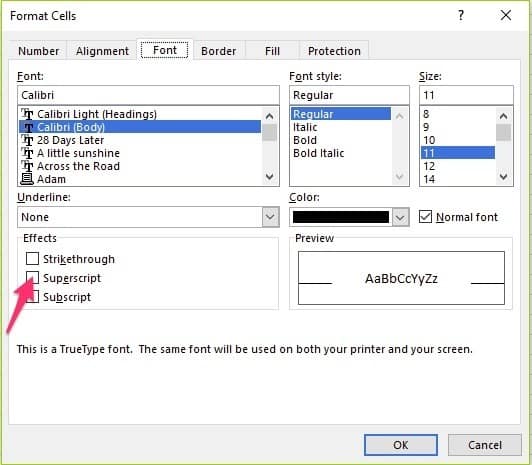This screenshot has height=465, width=532.
Task: Click the Cancel button
Action: point(484,445)
